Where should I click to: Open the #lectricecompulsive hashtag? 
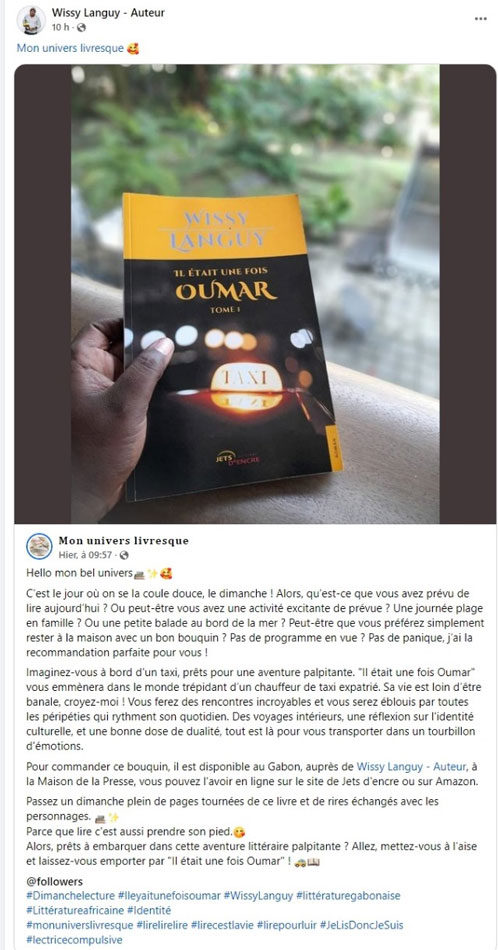74,940
